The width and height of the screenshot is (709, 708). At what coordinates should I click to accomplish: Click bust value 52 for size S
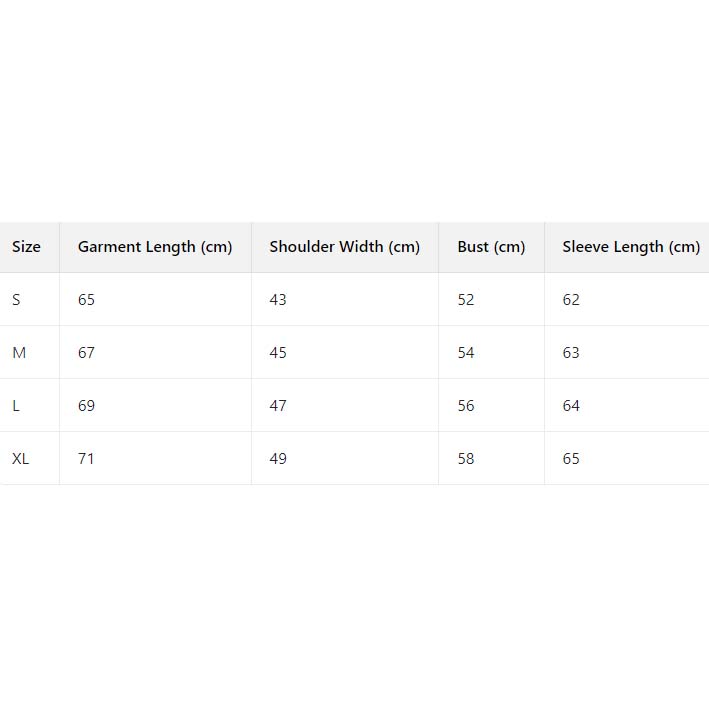click(x=466, y=300)
